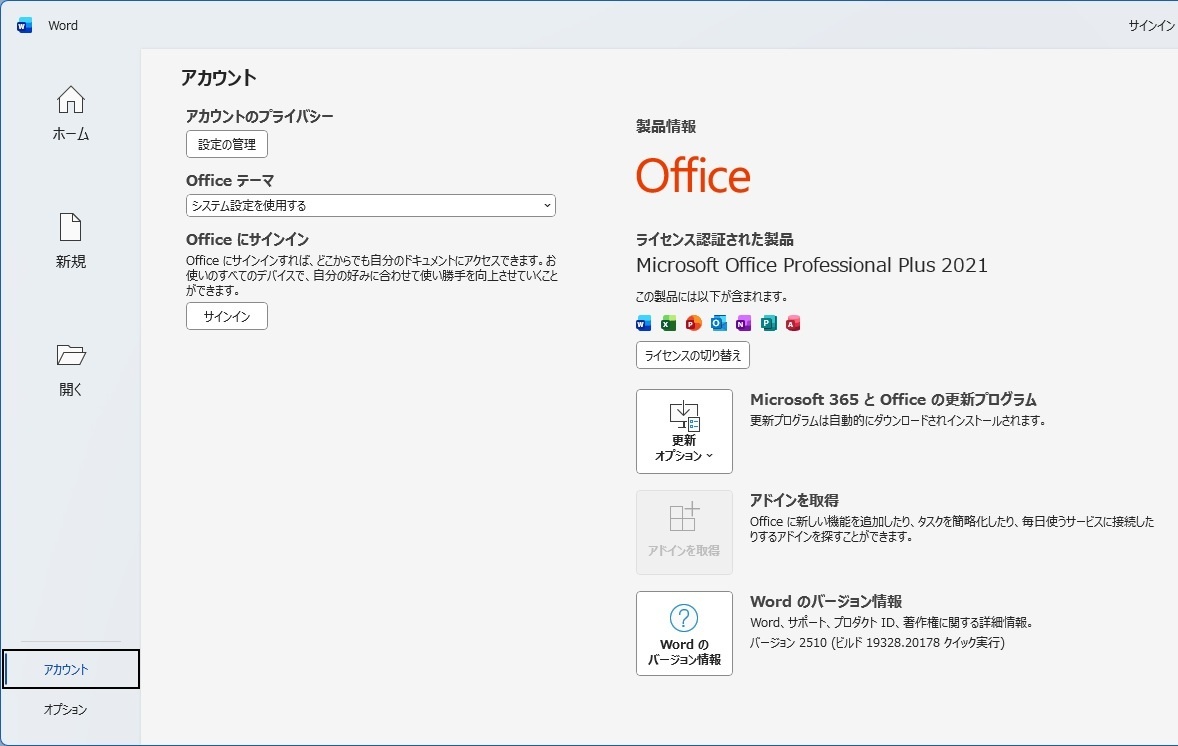The width and height of the screenshot is (1178, 746).
Task: Click the ライセンス認証された製品 label
Action: (x=714, y=240)
